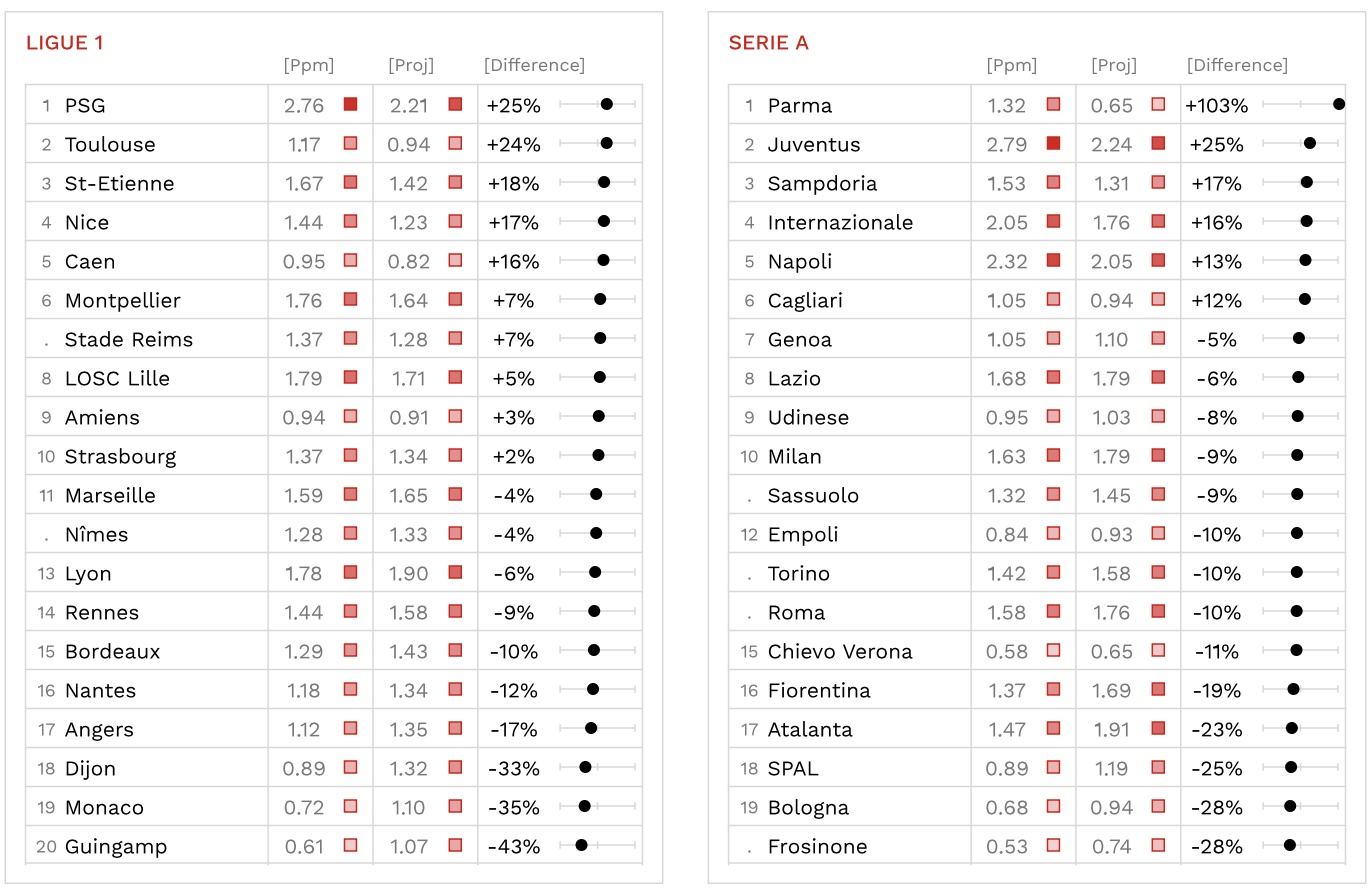Click Ligue 1 [Ppm] column header
This screenshot has width=1372, height=892.
tap(309, 66)
